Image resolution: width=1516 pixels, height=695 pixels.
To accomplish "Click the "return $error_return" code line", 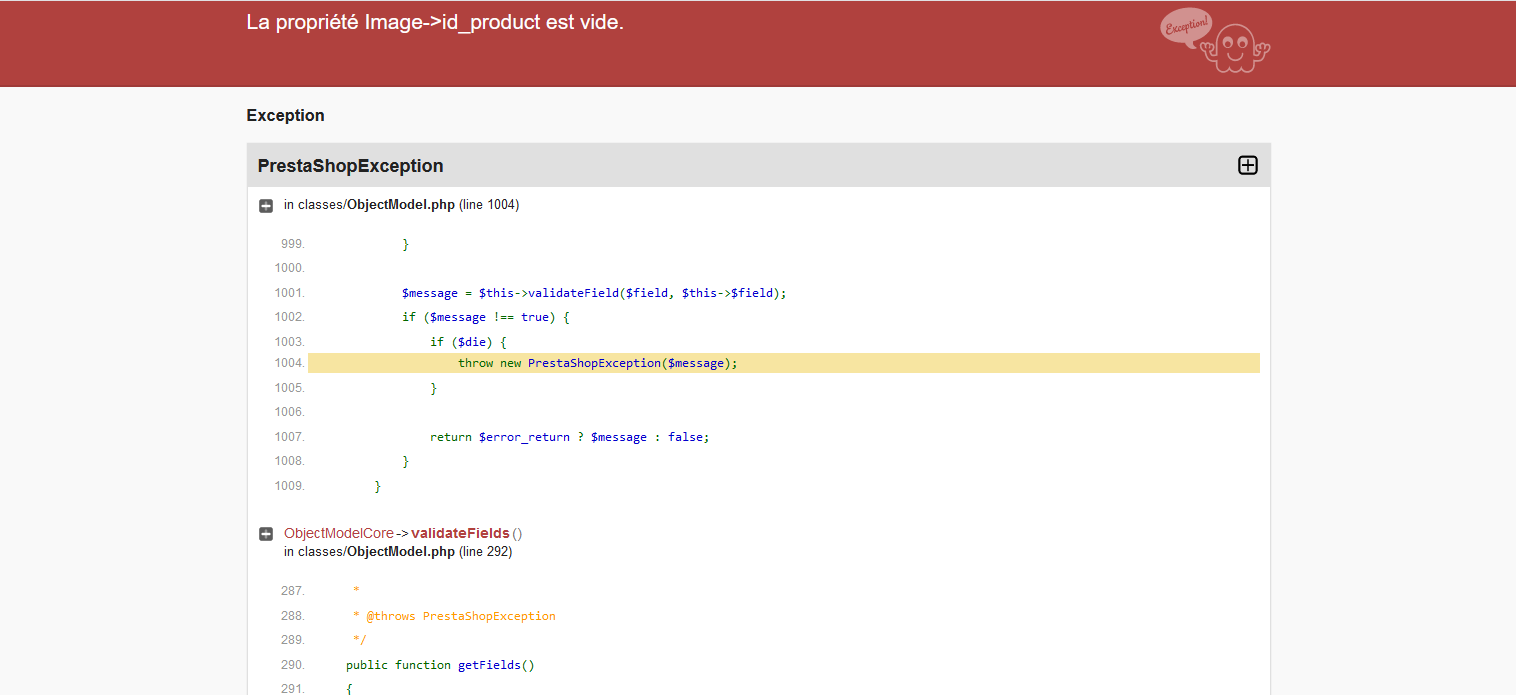I will click(569, 437).
